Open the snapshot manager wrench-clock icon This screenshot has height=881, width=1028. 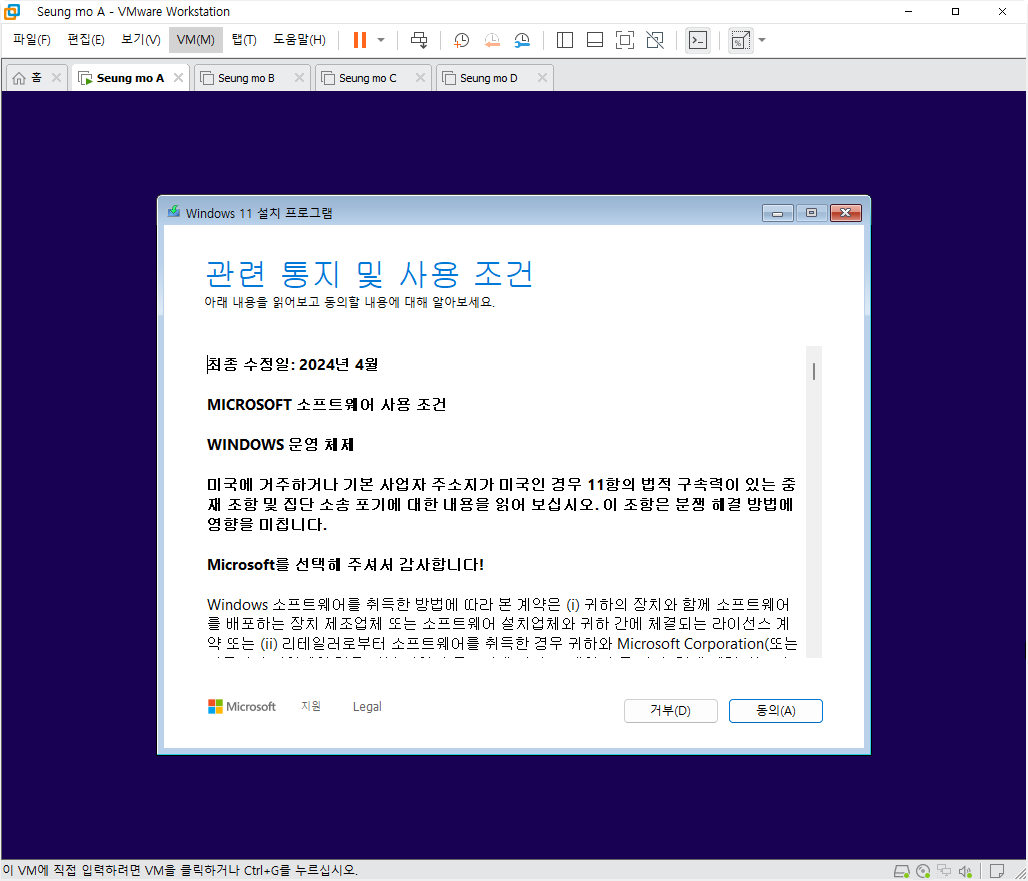(522, 40)
